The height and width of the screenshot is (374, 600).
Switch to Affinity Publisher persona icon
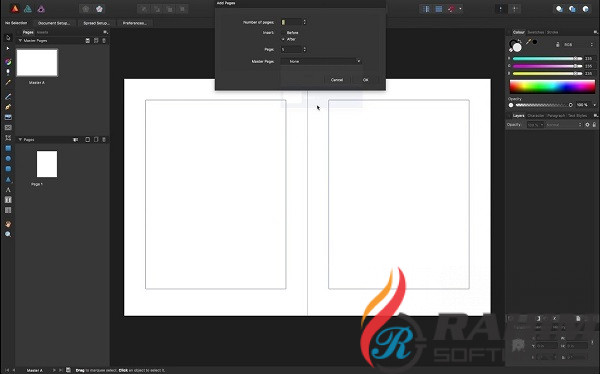point(15,8)
